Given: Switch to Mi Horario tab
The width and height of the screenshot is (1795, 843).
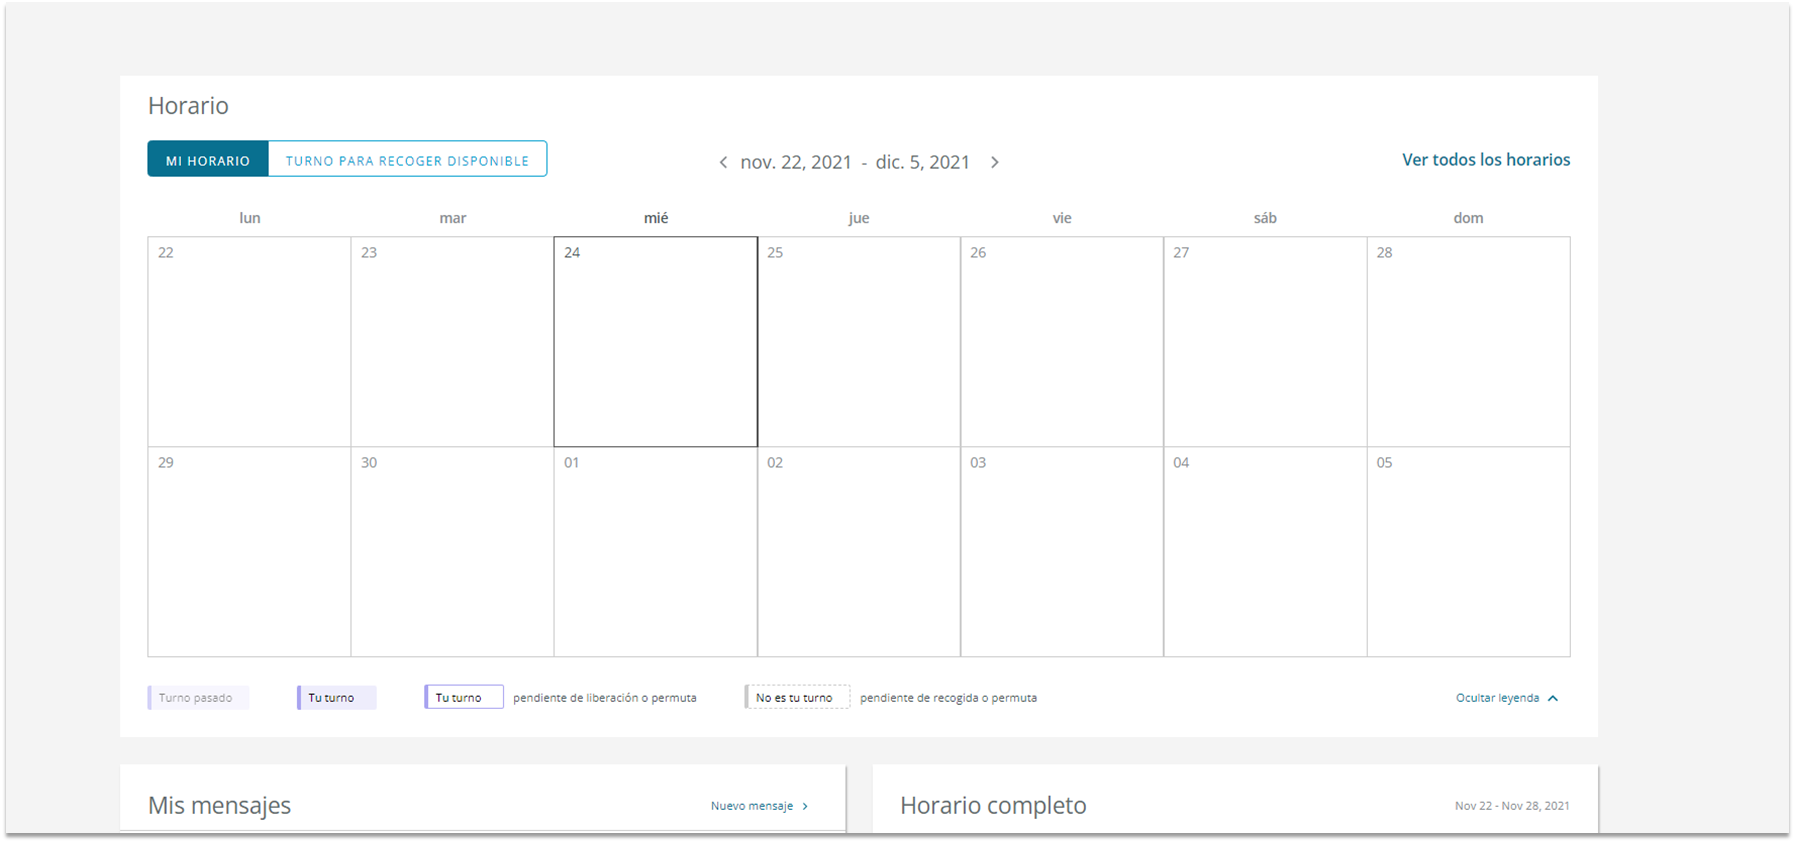Looking at the screenshot, I should pos(208,160).
